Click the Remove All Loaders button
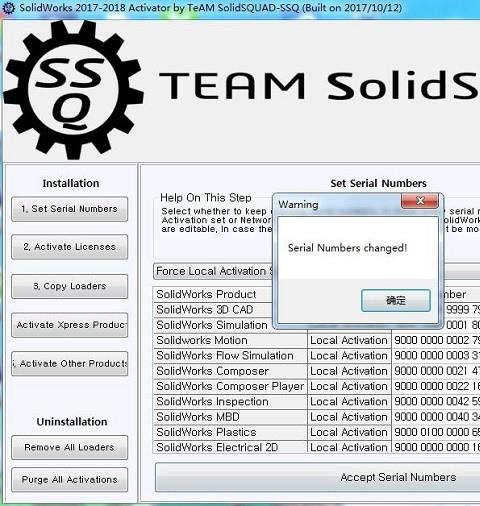The image size is (480, 506). (x=69, y=447)
